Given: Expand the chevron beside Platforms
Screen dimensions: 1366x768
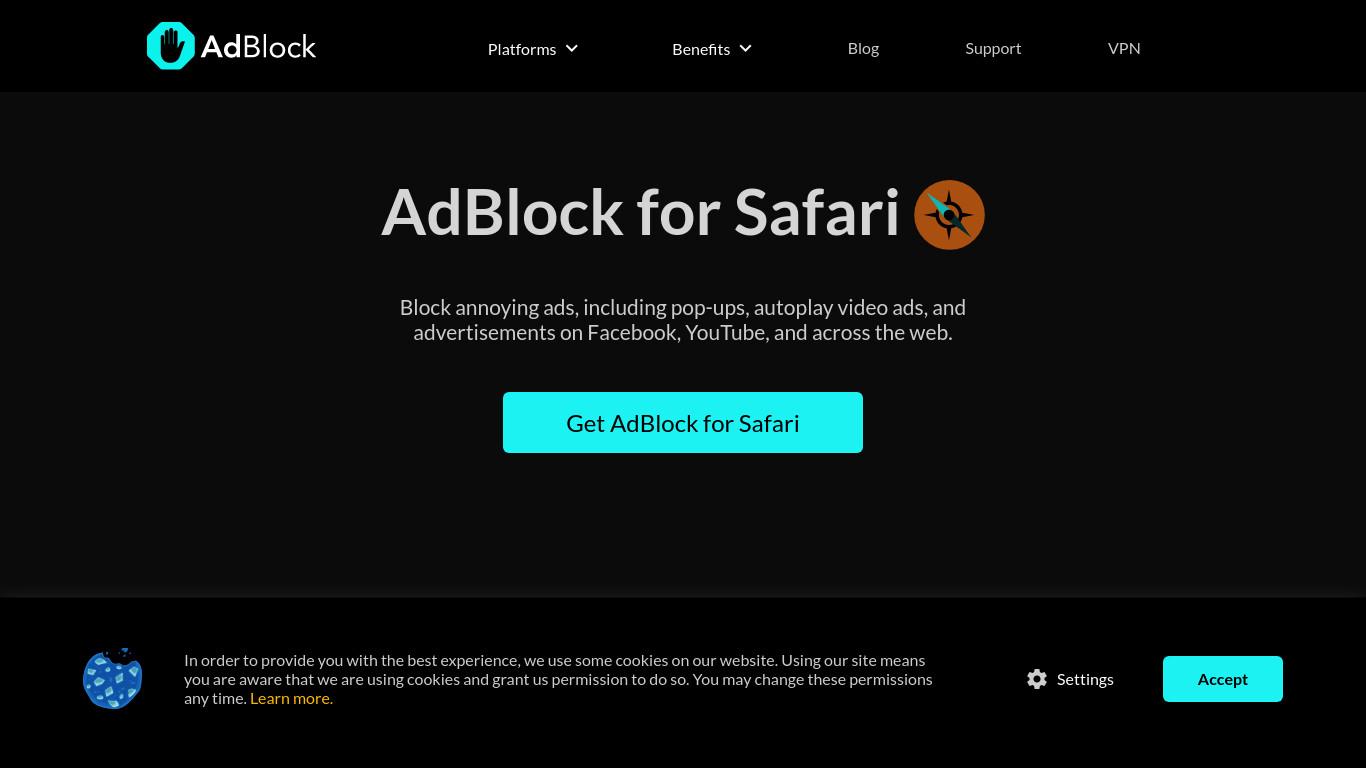Looking at the screenshot, I should click(x=572, y=48).
